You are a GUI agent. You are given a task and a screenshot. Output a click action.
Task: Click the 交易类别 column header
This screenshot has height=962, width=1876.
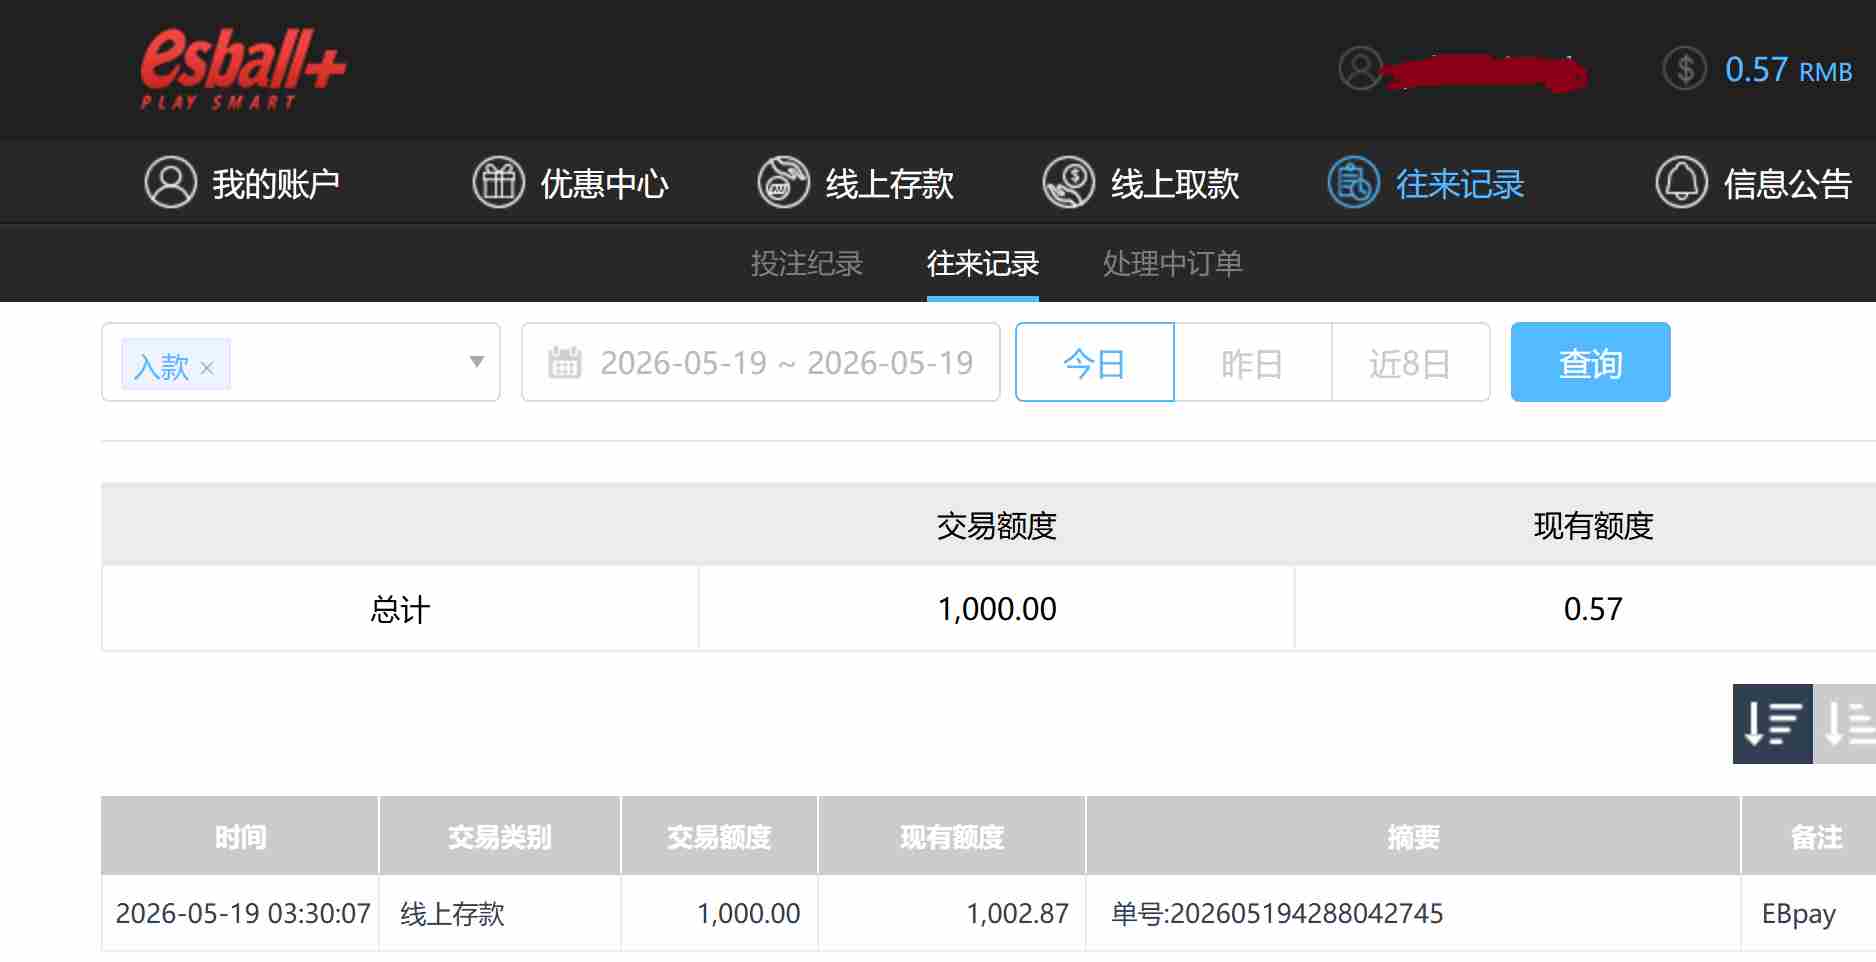tap(499, 836)
